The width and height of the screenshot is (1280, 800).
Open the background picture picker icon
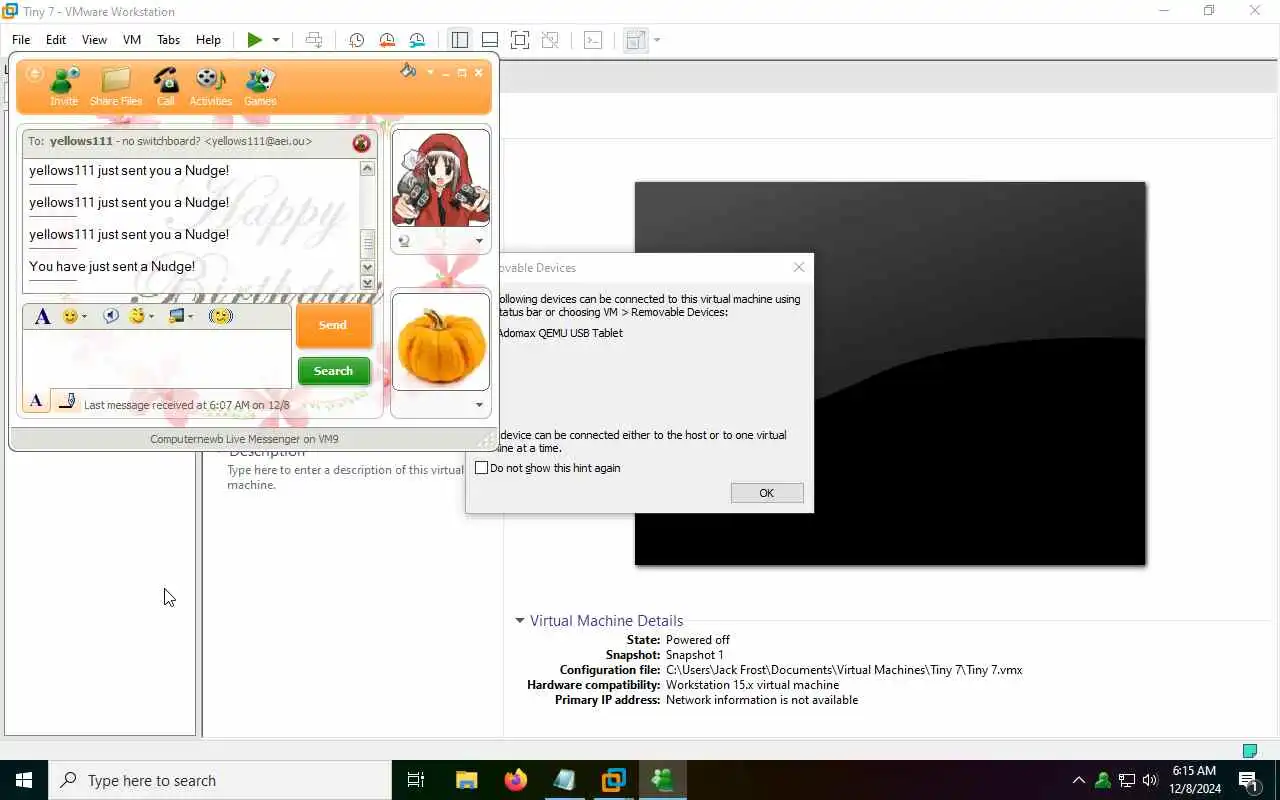click(180, 316)
